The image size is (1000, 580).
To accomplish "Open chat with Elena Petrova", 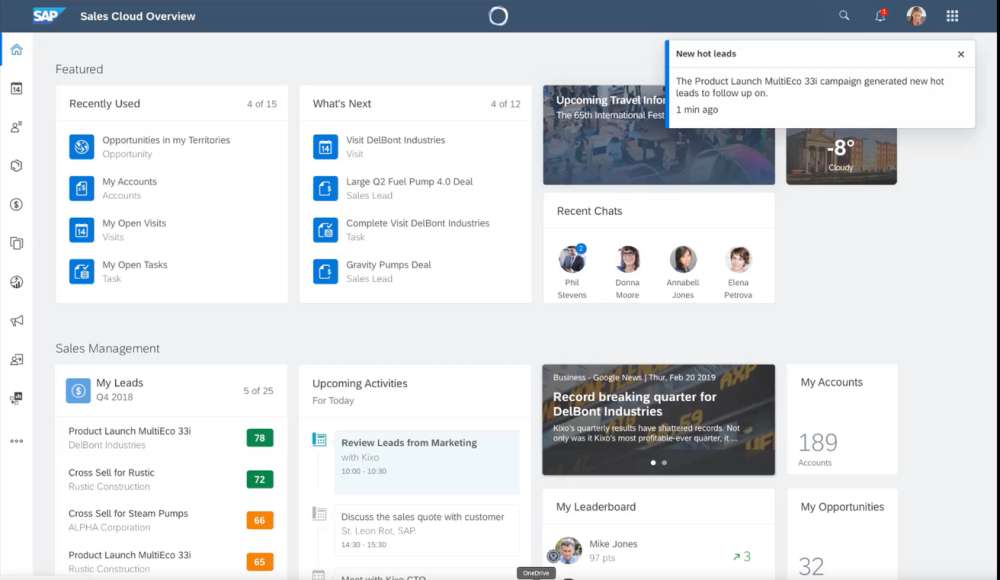I will [x=738, y=271].
